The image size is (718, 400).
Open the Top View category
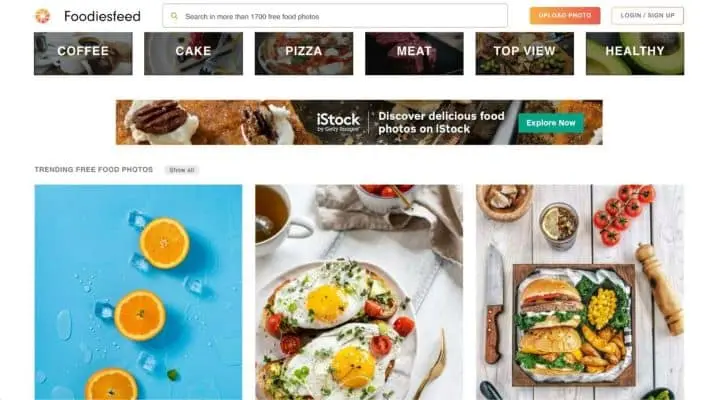[x=524, y=54]
